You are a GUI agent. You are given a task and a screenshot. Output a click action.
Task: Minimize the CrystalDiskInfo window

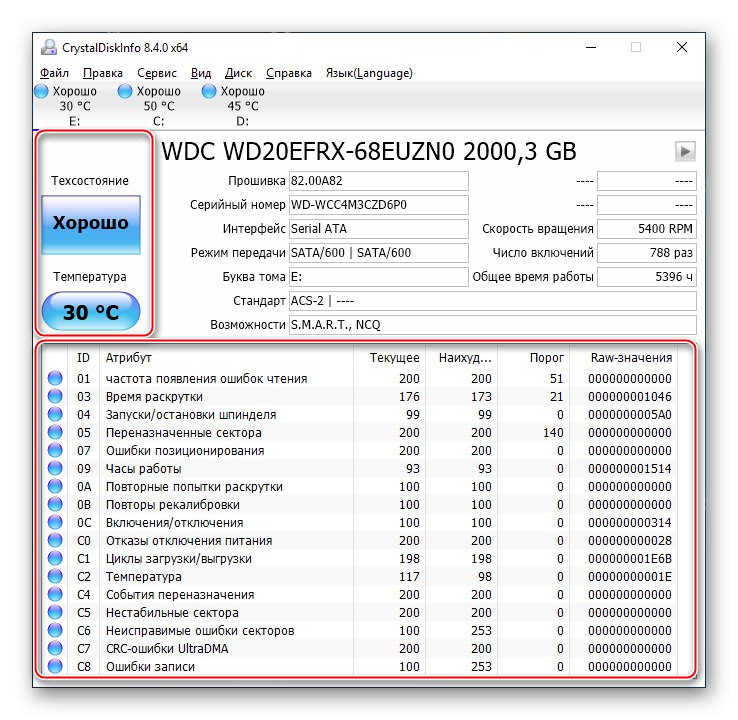click(x=591, y=47)
